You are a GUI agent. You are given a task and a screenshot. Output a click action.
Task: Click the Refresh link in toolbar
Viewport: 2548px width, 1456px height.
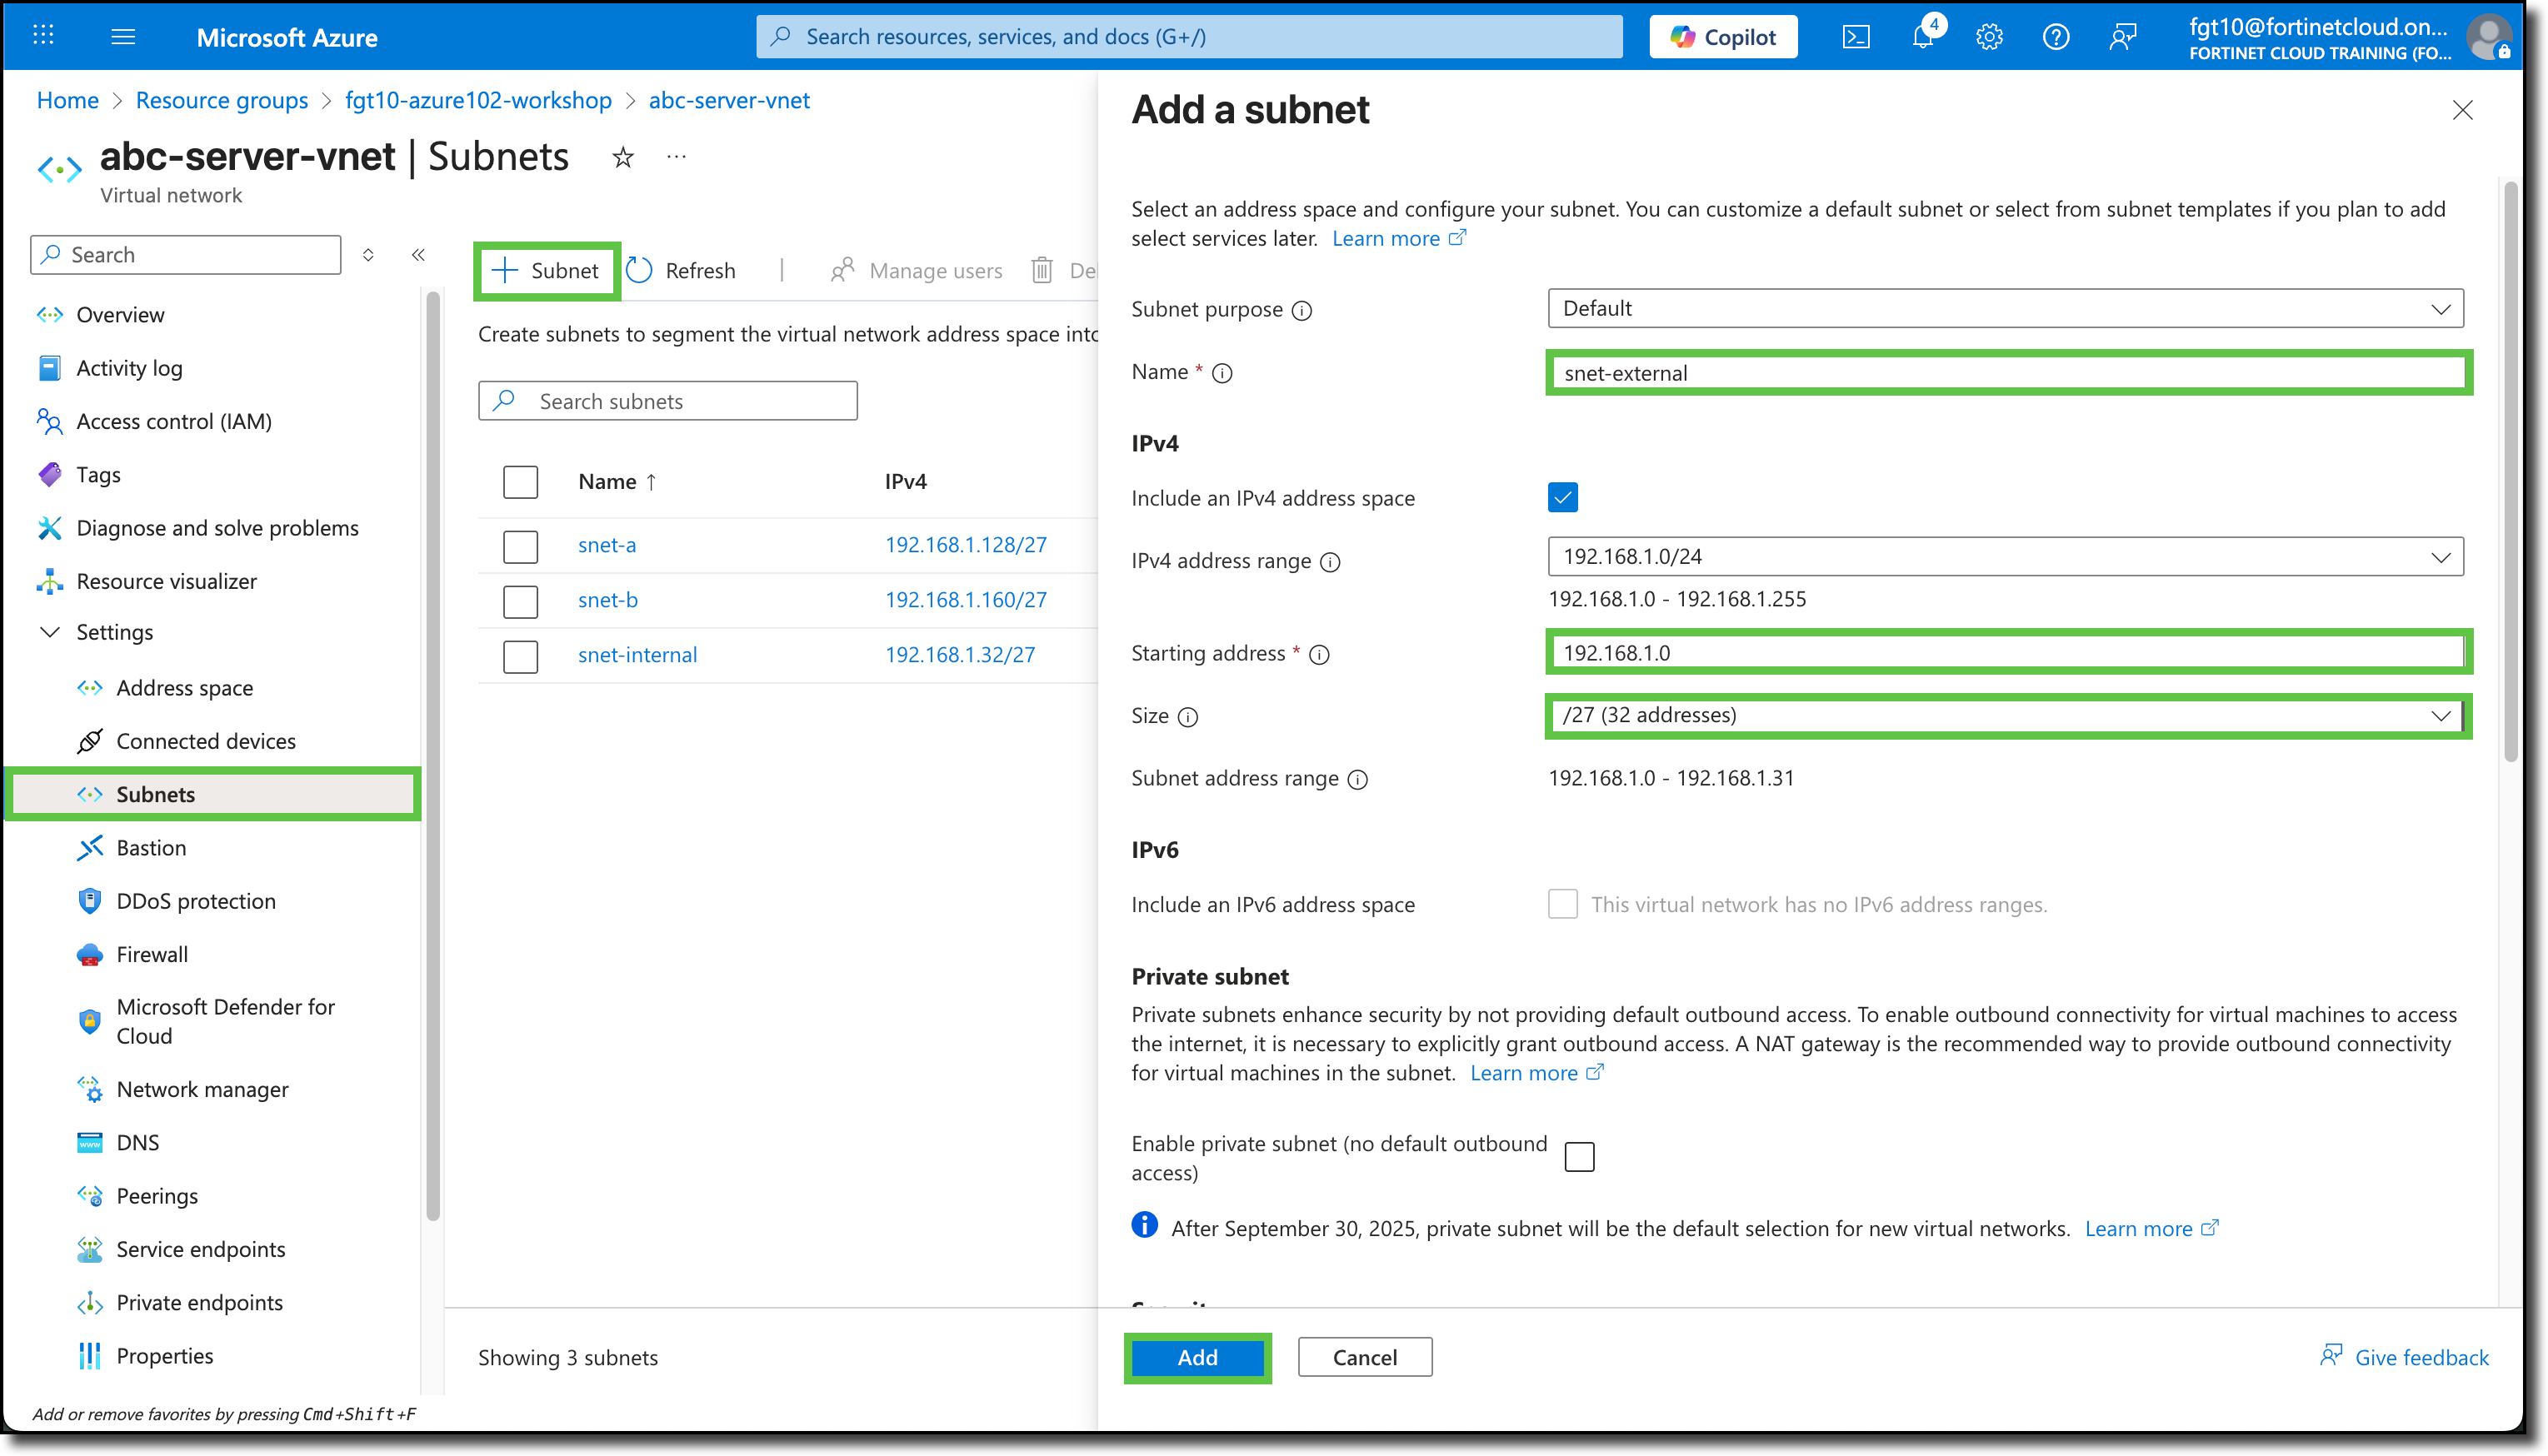[682, 270]
